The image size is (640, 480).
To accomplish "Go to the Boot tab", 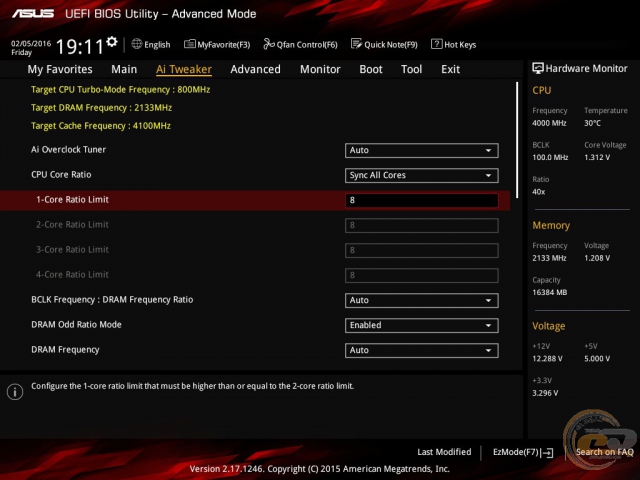I will 371,69.
